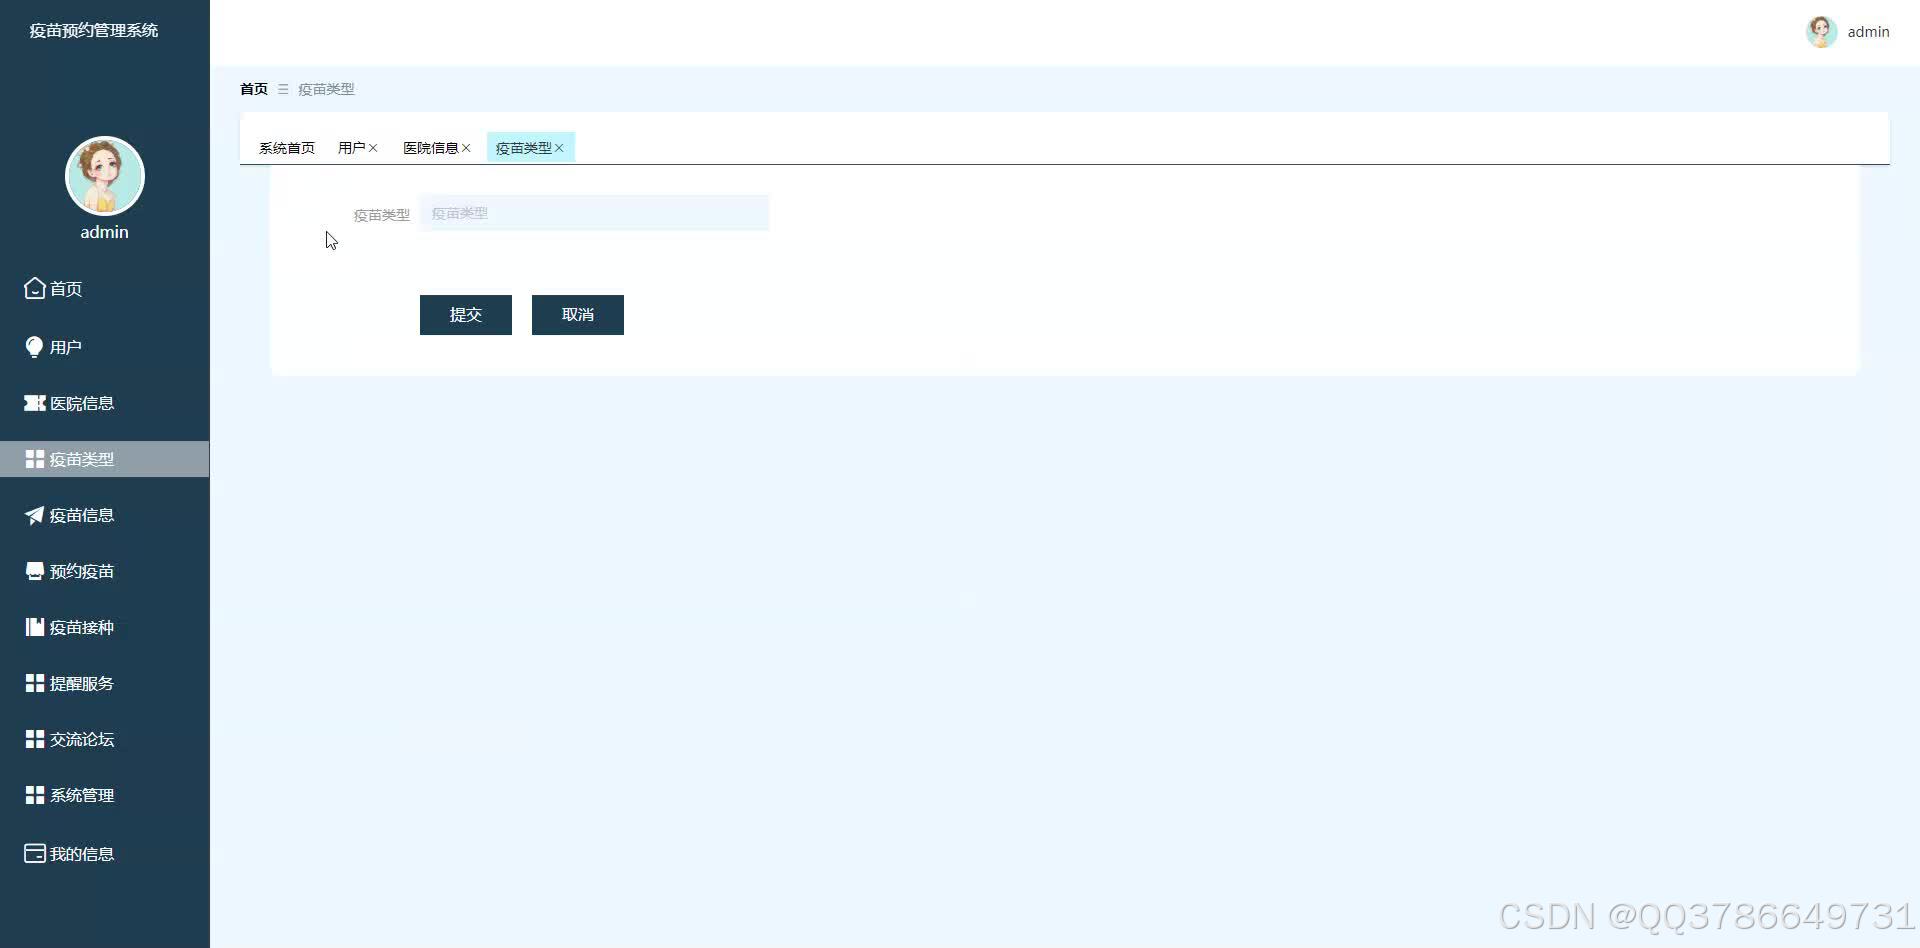Open 疫苗信息 in the sidebar menu

pyautogui.click(x=105, y=515)
